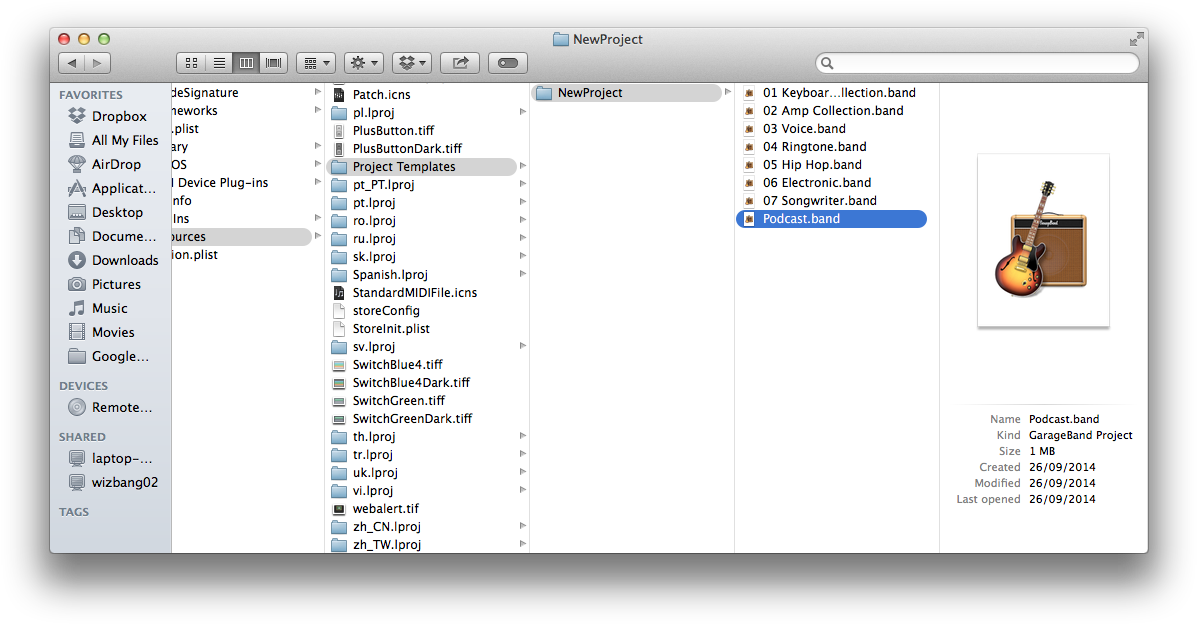Switch to column view
The image size is (1197, 624).
click(x=246, y=63)
